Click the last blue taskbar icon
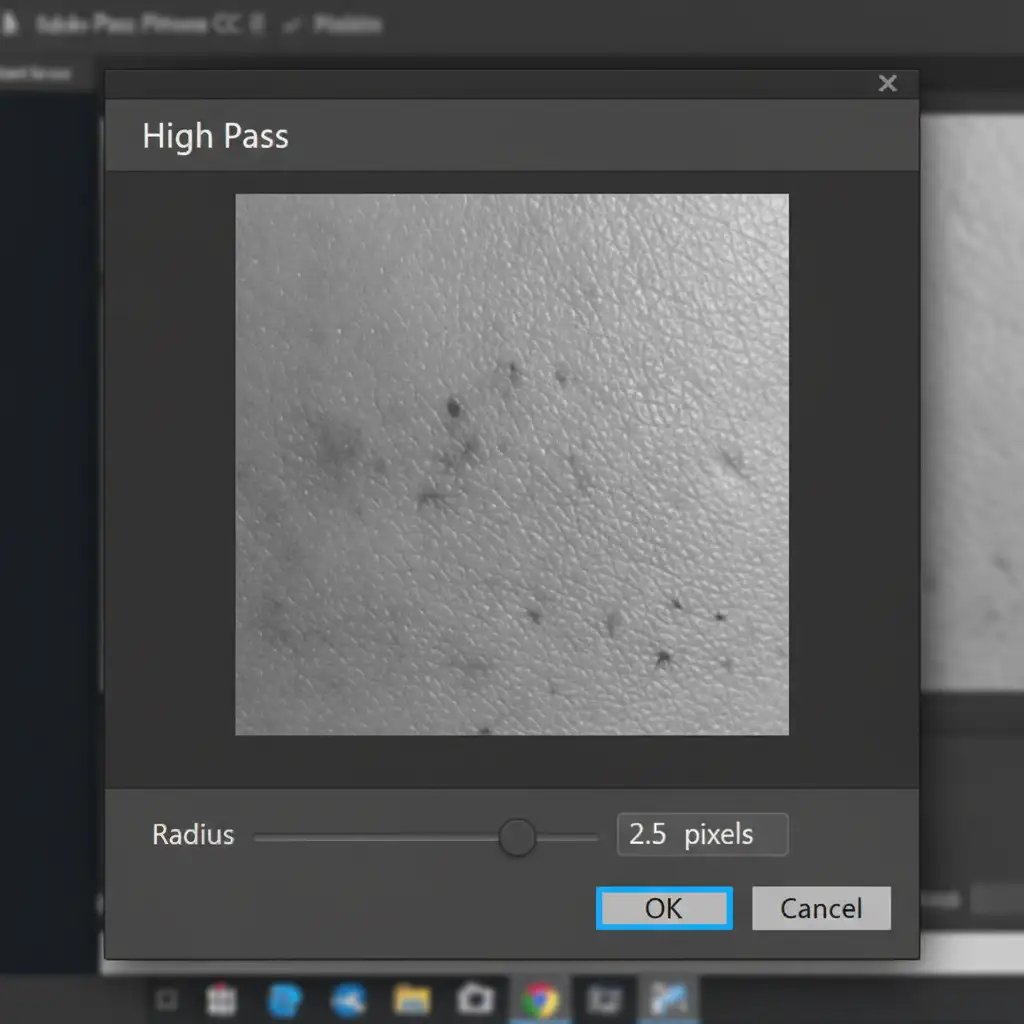The height and width of the screenshot is (1024, 1024). 666,999
